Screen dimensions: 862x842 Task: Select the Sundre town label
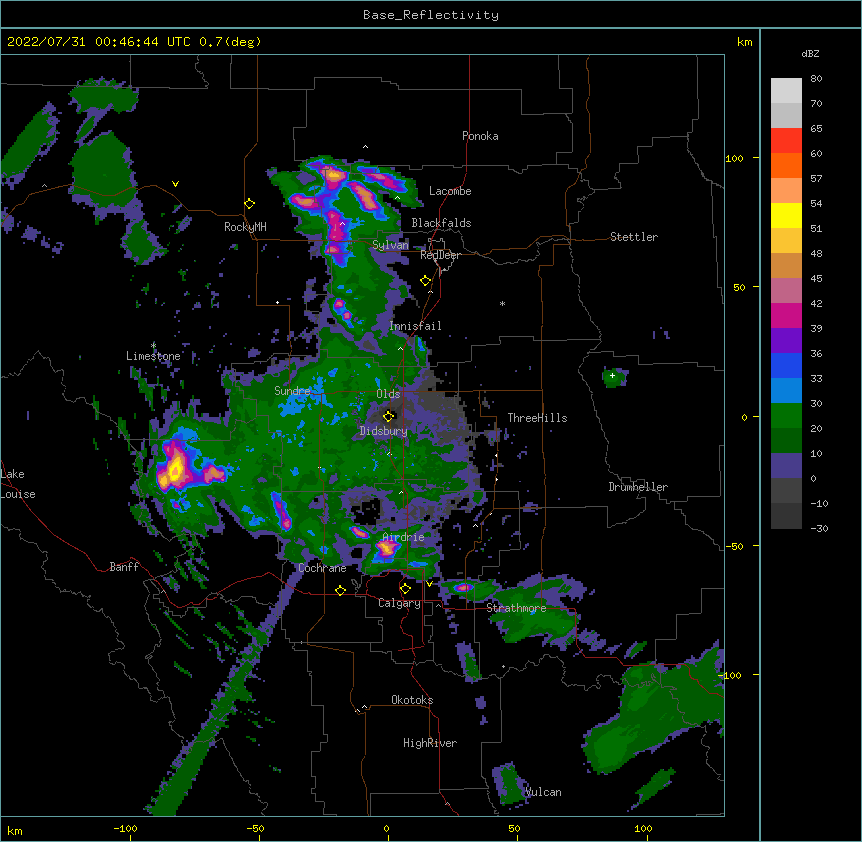point(292,391)
